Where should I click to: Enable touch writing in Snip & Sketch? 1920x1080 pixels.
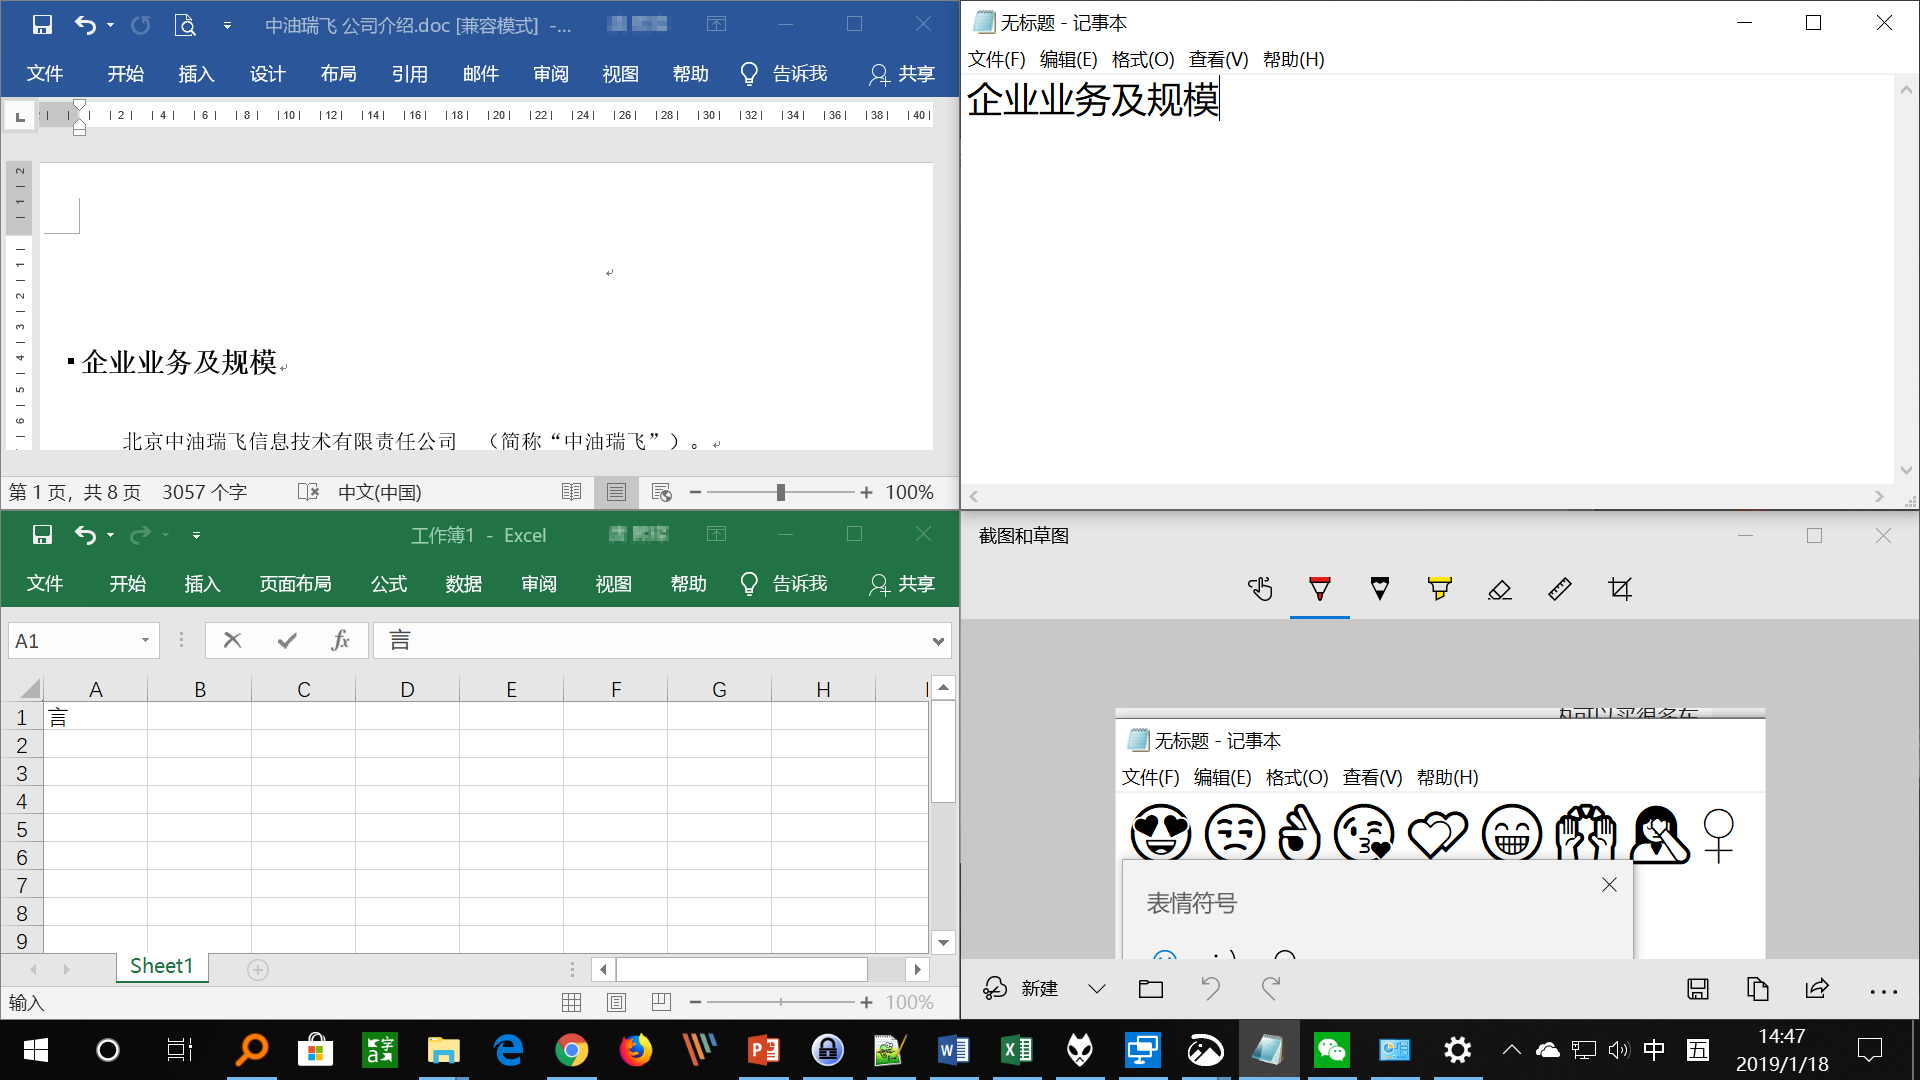pyautogui.click(x=1260, y=589)
